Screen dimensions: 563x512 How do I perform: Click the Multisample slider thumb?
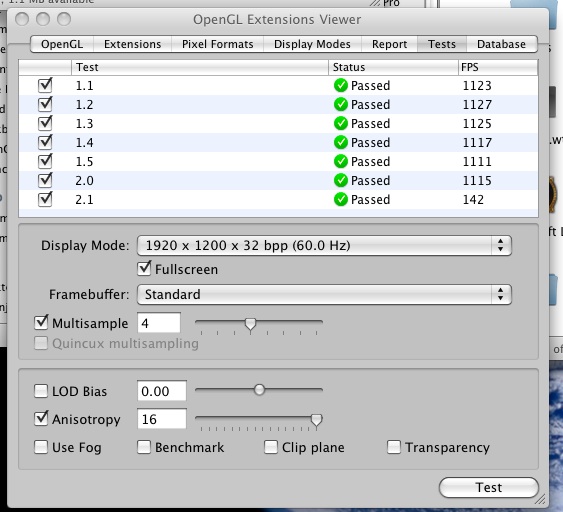point(250,324)
